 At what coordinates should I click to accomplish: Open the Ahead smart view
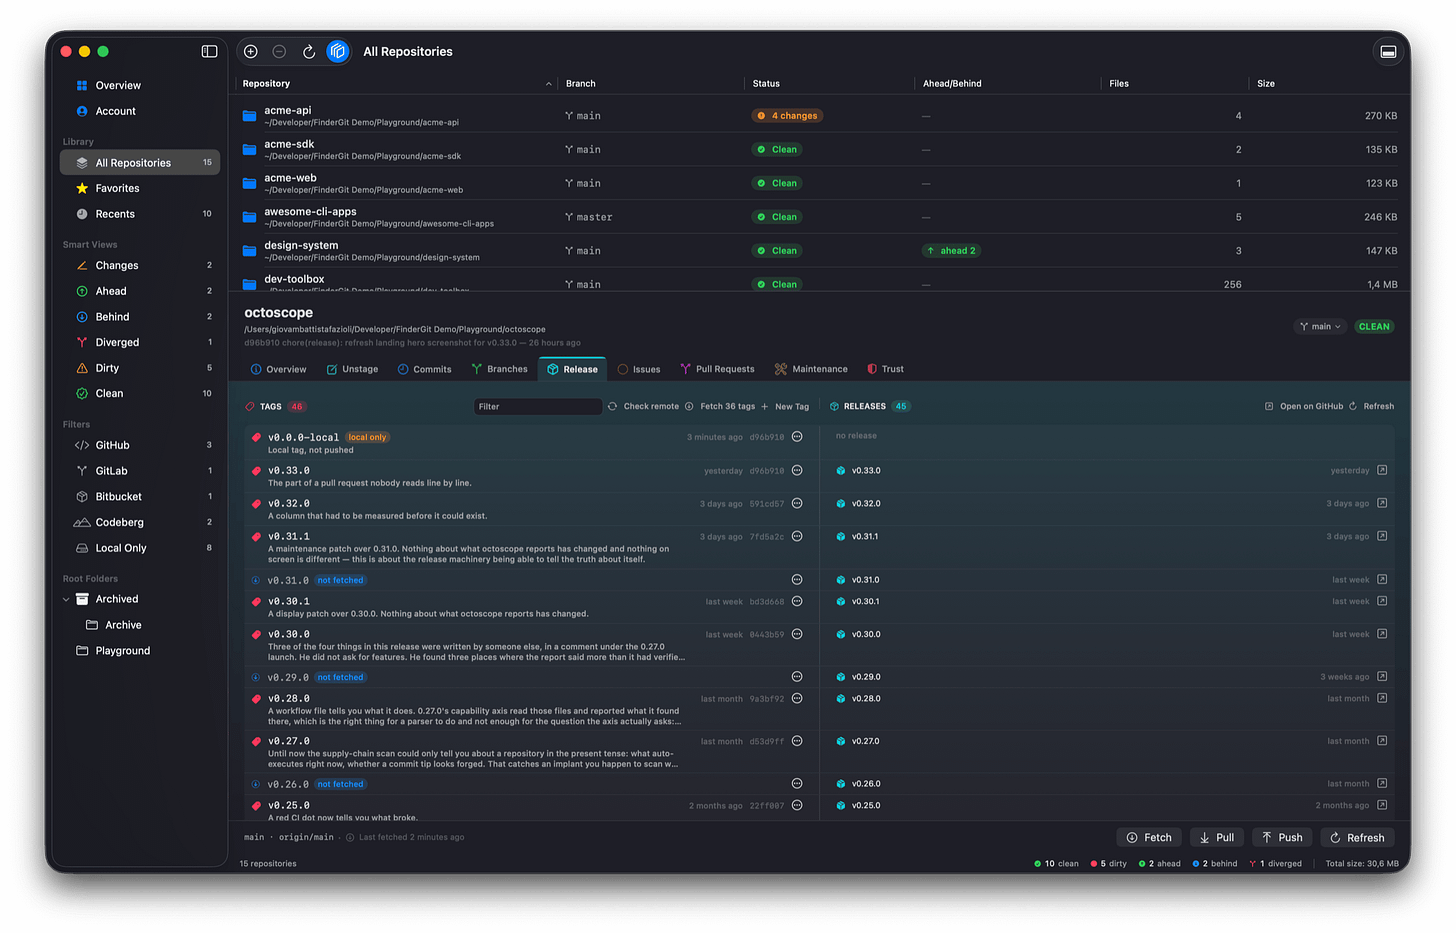140,291
